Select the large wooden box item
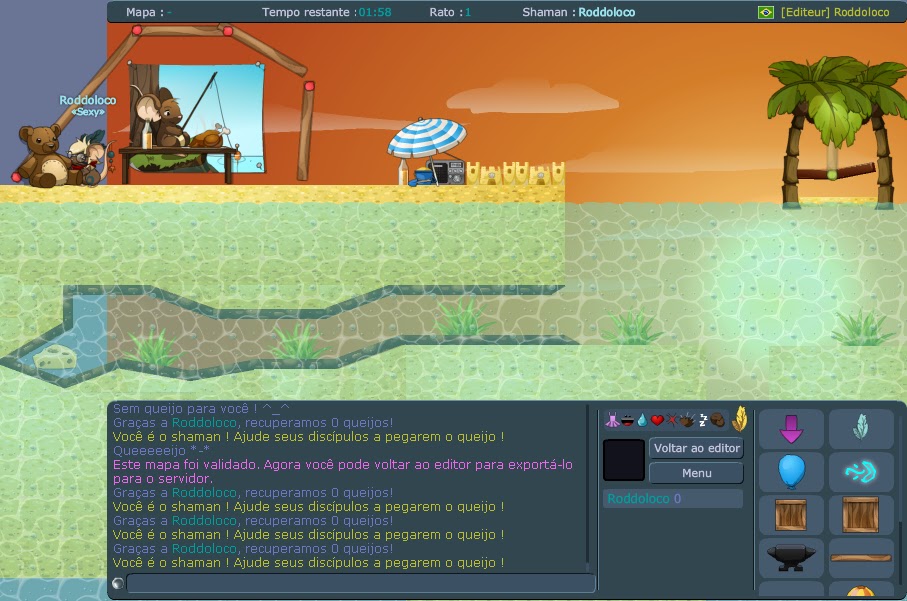The width and height of the screenshot is (907, 601). 859,514
